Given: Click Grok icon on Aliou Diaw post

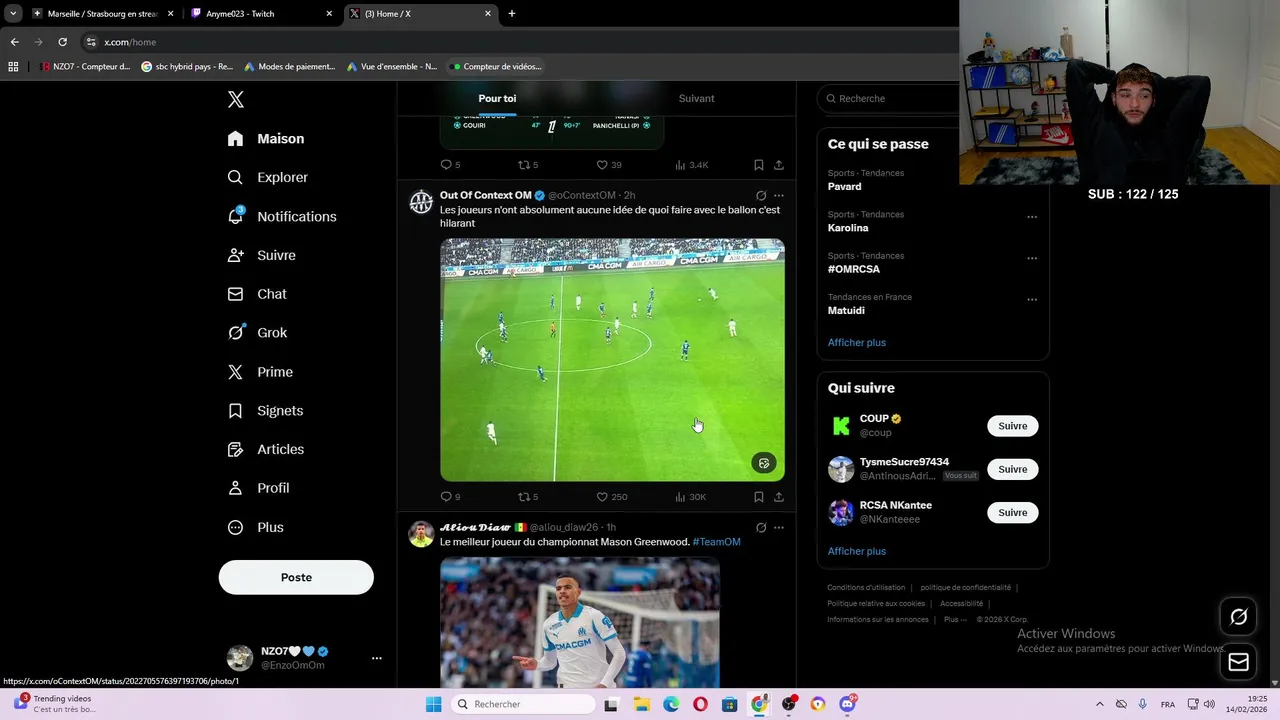Looking at the screenshot, I should [761, 527].
